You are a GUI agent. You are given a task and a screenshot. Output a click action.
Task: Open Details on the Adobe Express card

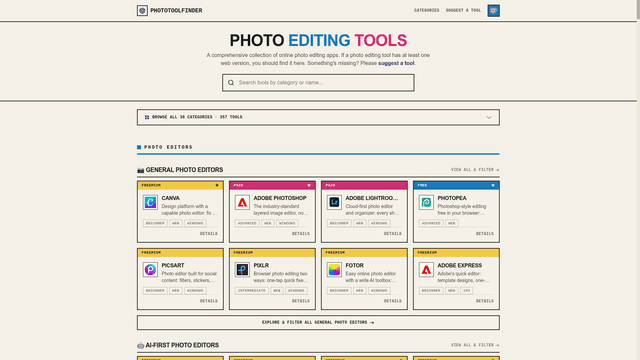point(484,301)
